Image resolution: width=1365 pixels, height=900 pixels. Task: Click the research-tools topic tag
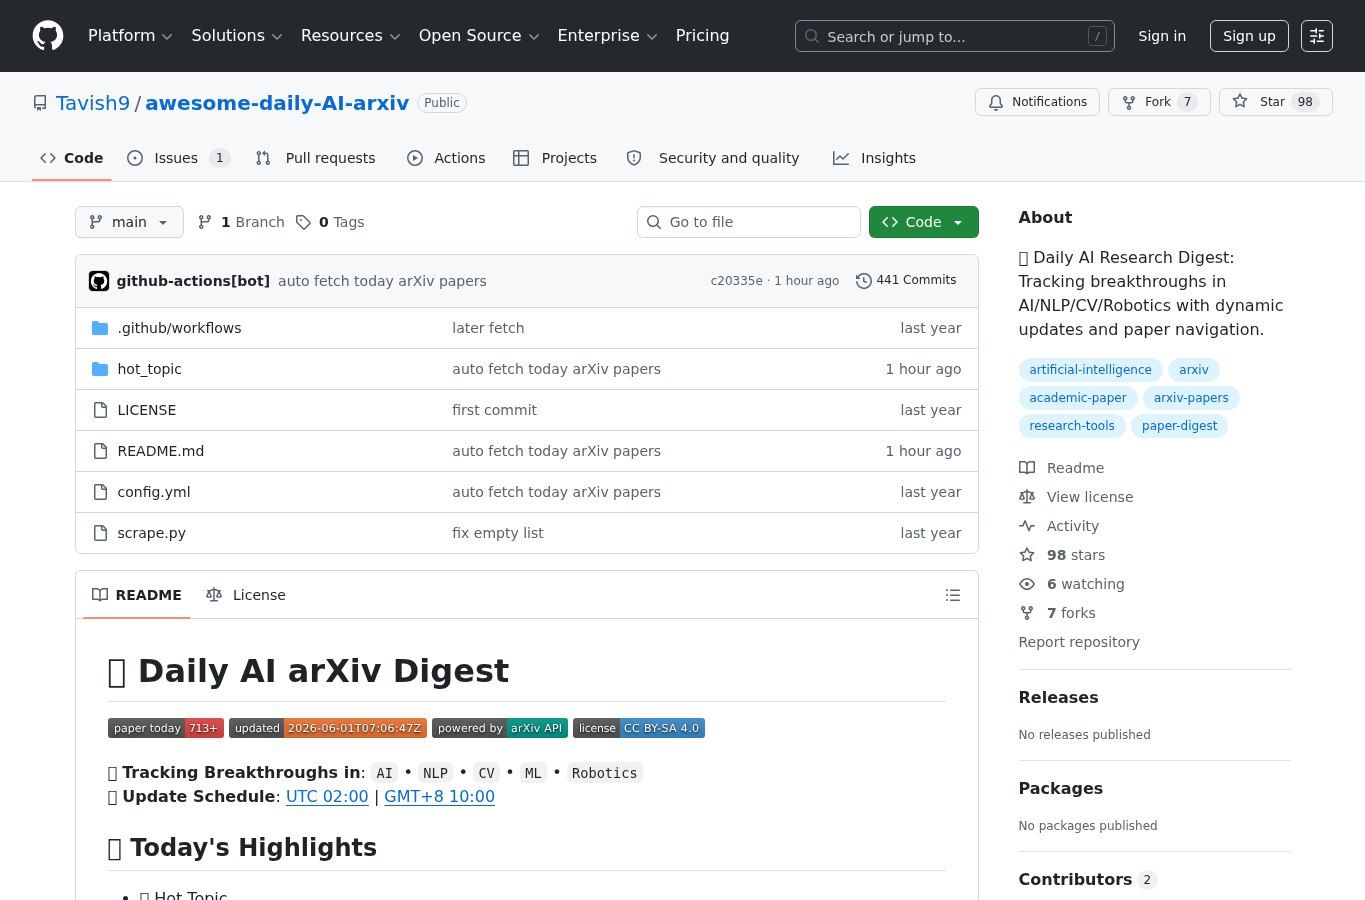(x=1072, y=426)
